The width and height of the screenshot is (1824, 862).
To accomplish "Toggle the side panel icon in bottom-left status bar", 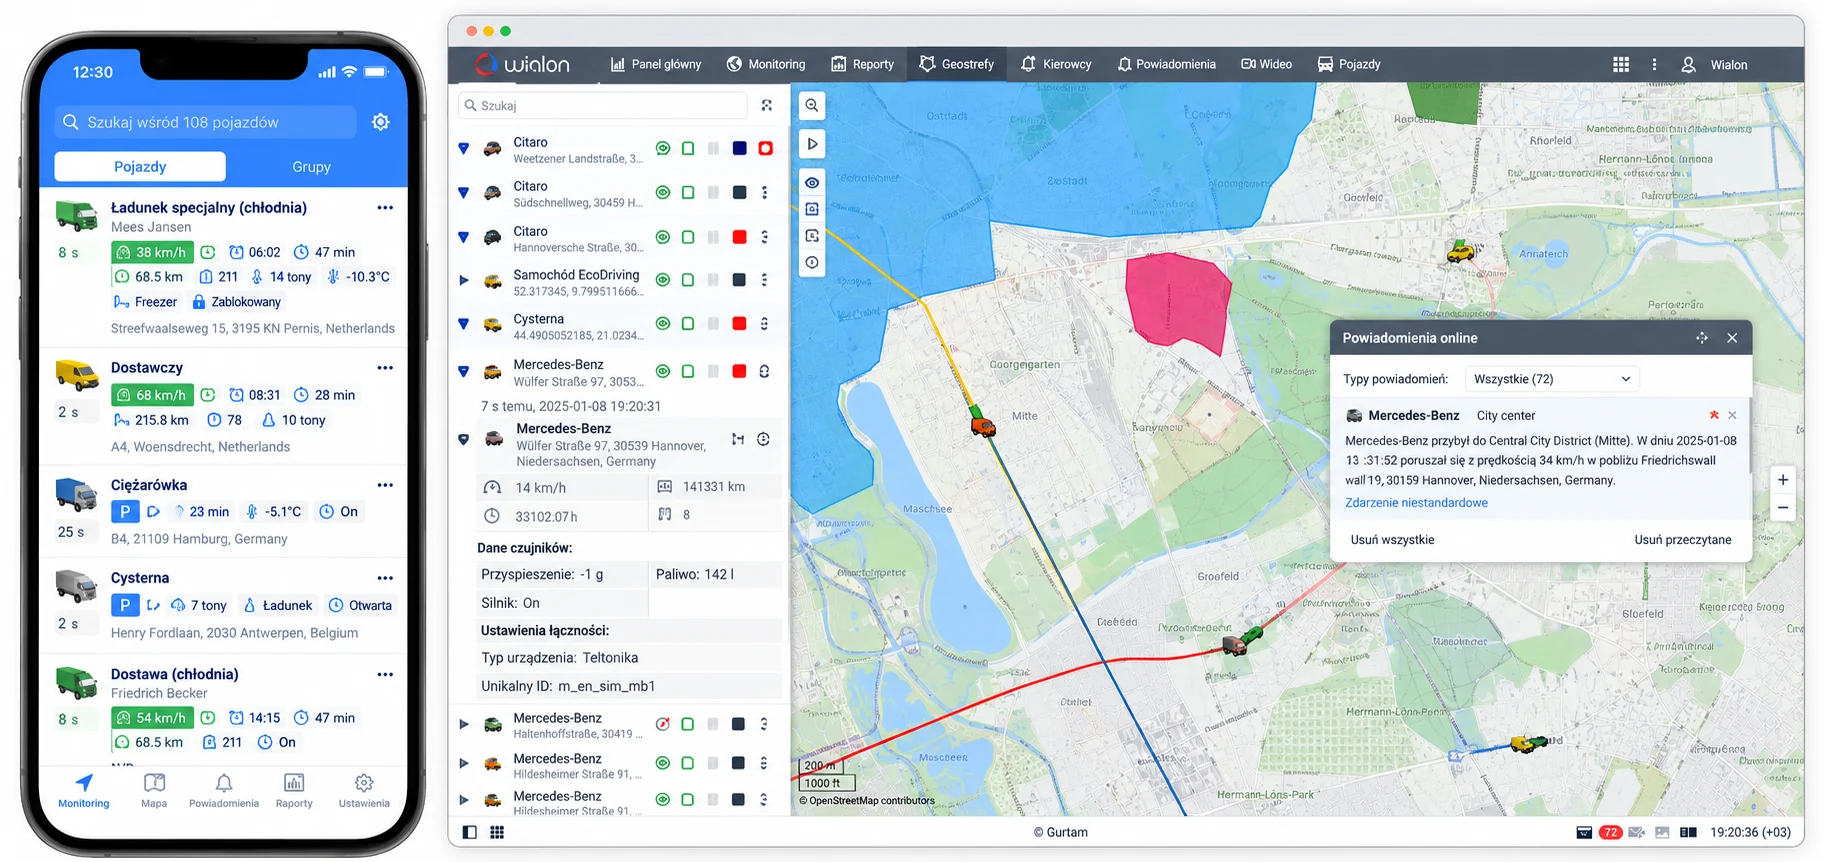I will (470, 832).
